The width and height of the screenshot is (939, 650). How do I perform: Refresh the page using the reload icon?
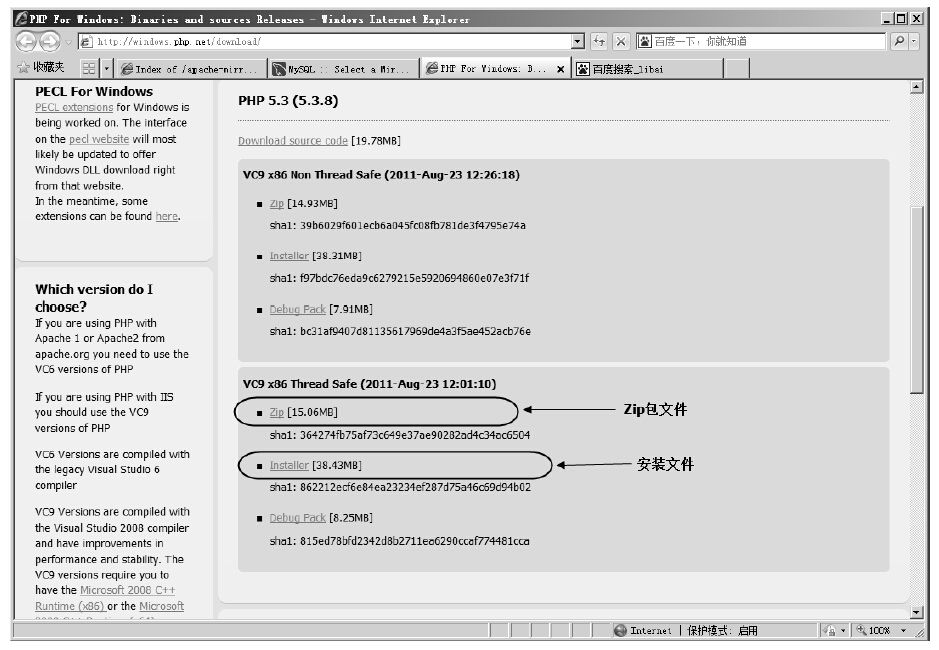tap(599, 41)
